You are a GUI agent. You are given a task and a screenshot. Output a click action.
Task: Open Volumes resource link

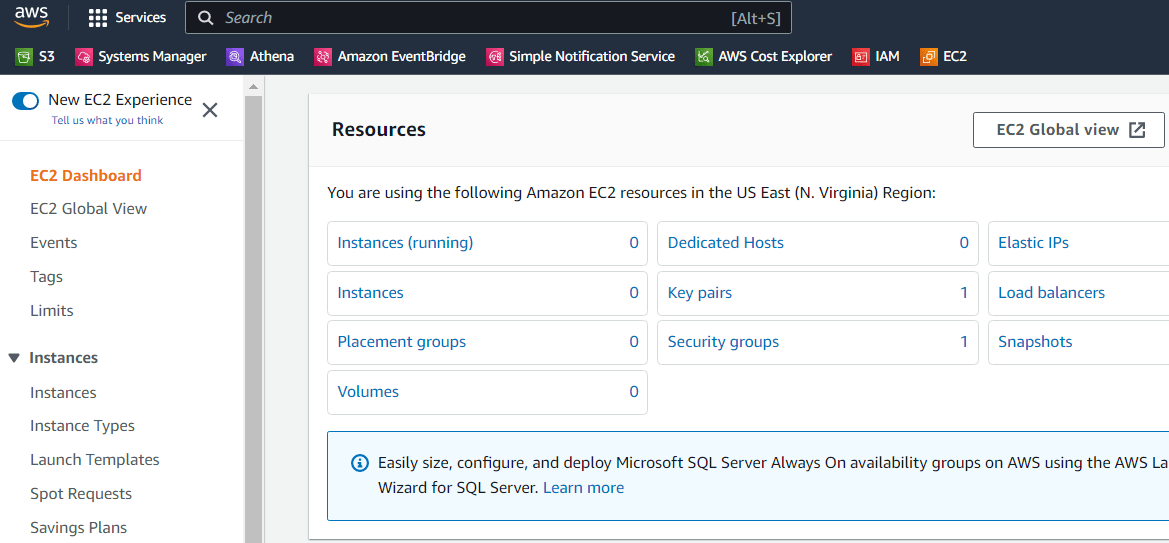[368, 392]
